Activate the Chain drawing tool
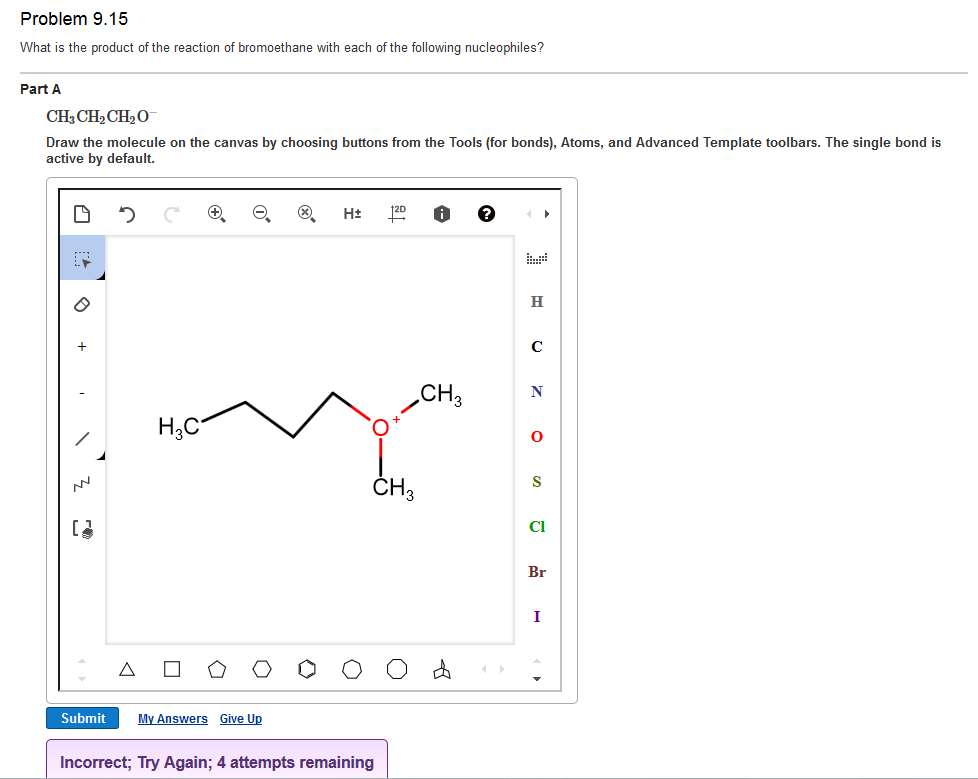The image size is (978, 779). (x=82, y=482)
